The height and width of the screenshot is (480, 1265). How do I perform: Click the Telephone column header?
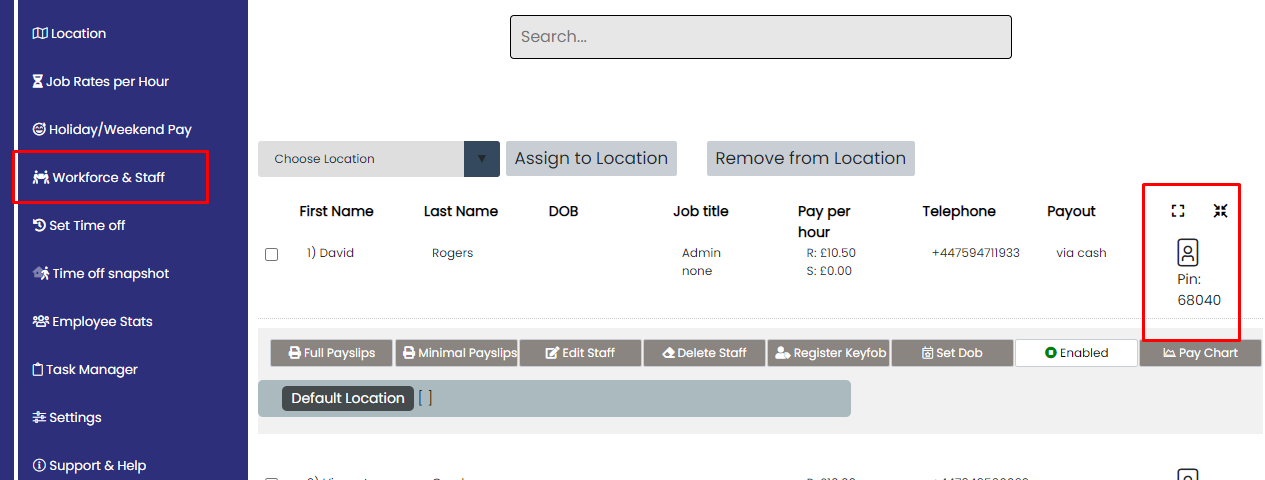959,211
